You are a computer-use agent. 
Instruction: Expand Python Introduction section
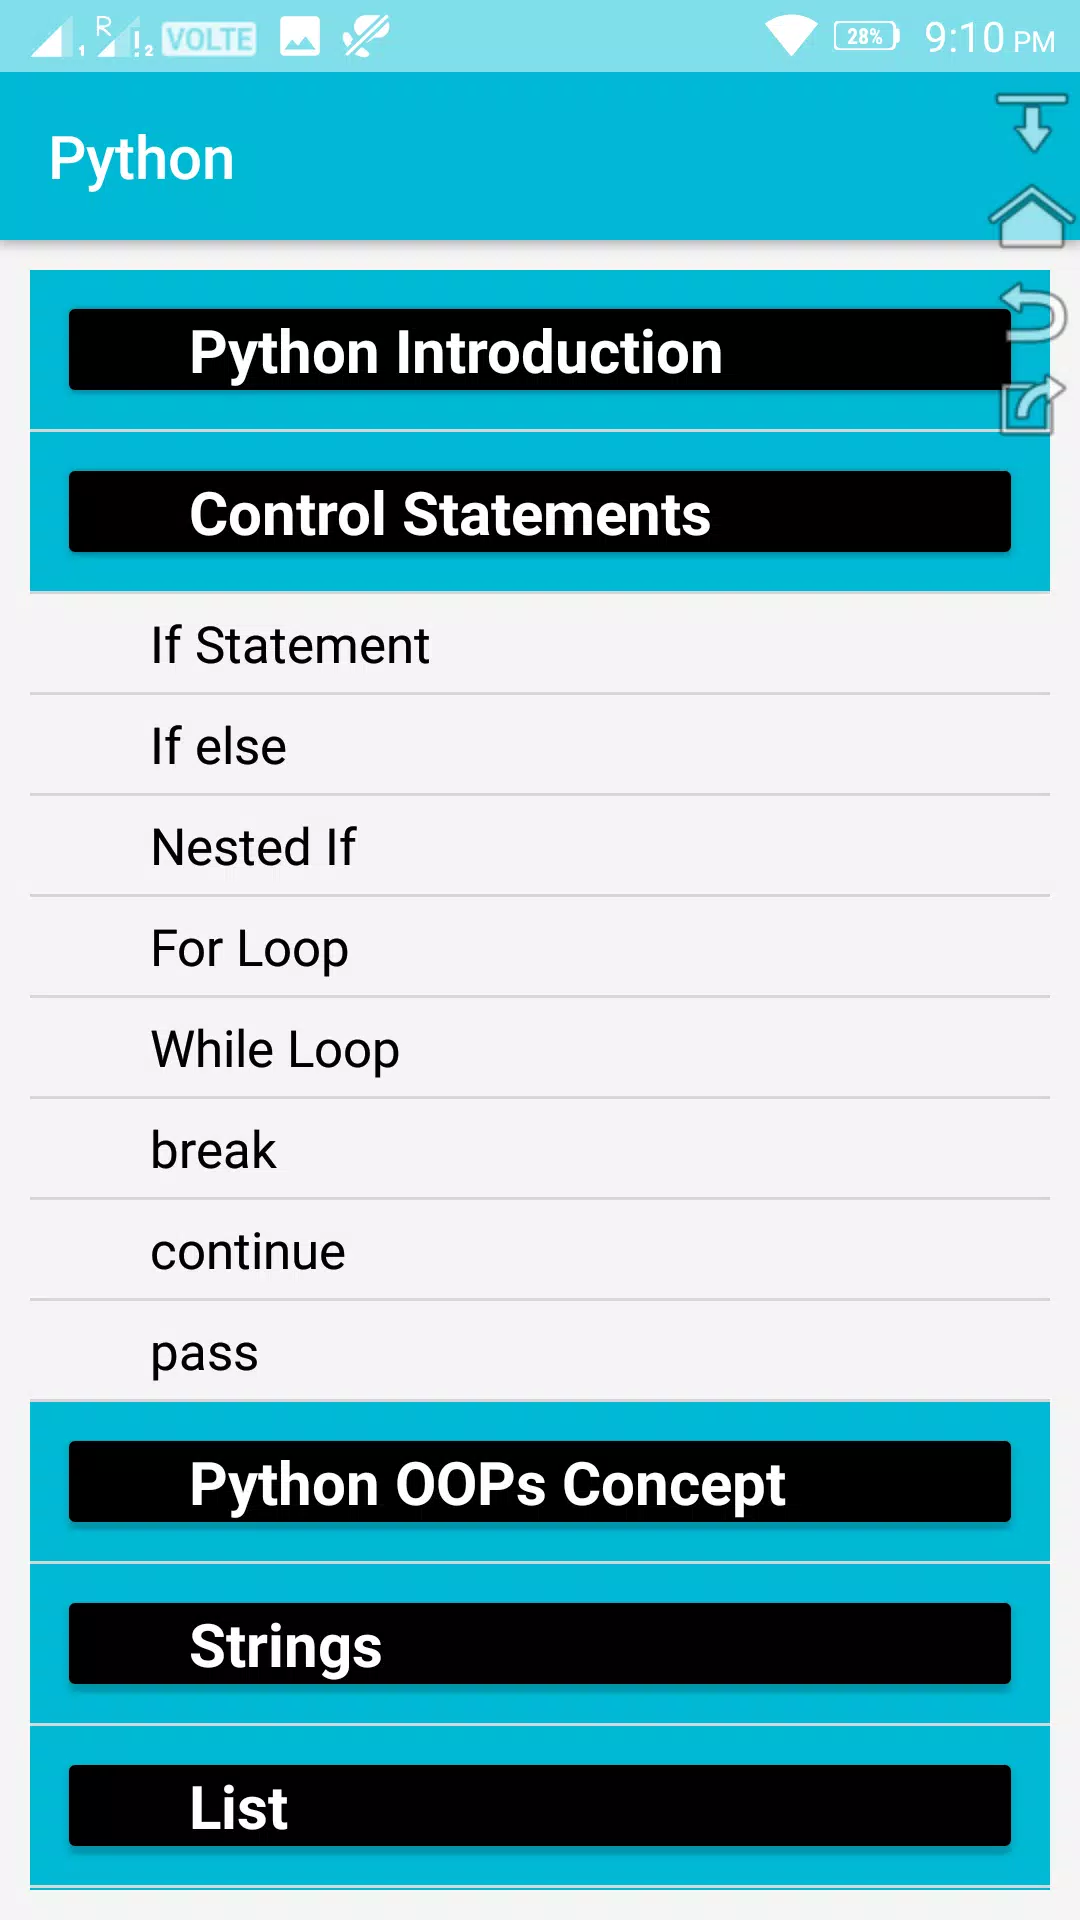point(540,350)
